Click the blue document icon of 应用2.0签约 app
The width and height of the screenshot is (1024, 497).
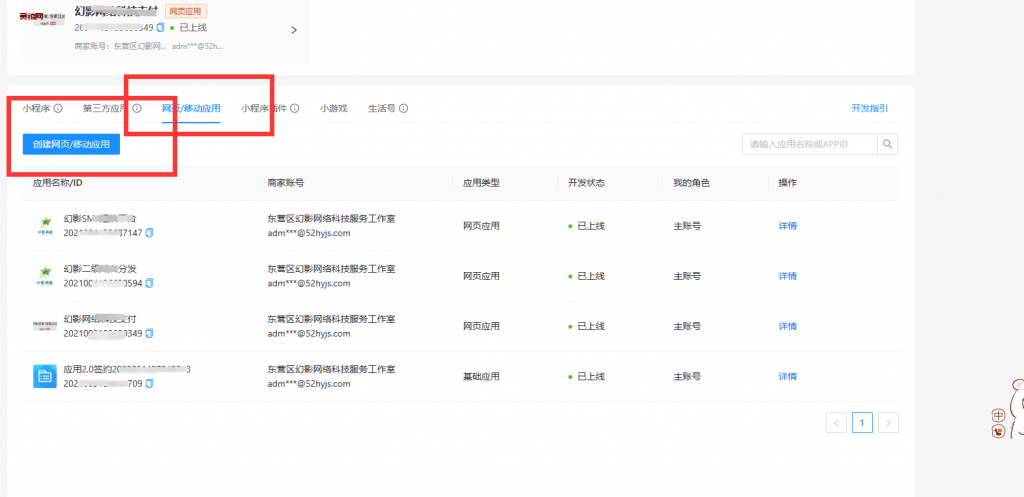tap(45, 376)
